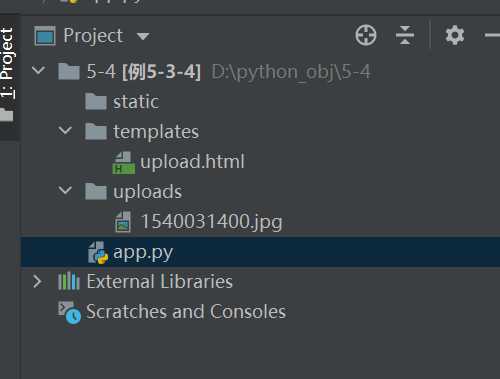The width and height of the screenshot is (500, 379).
Task: Click the Project view window icon
Action: pyautogui.click(x=45, y=36)
